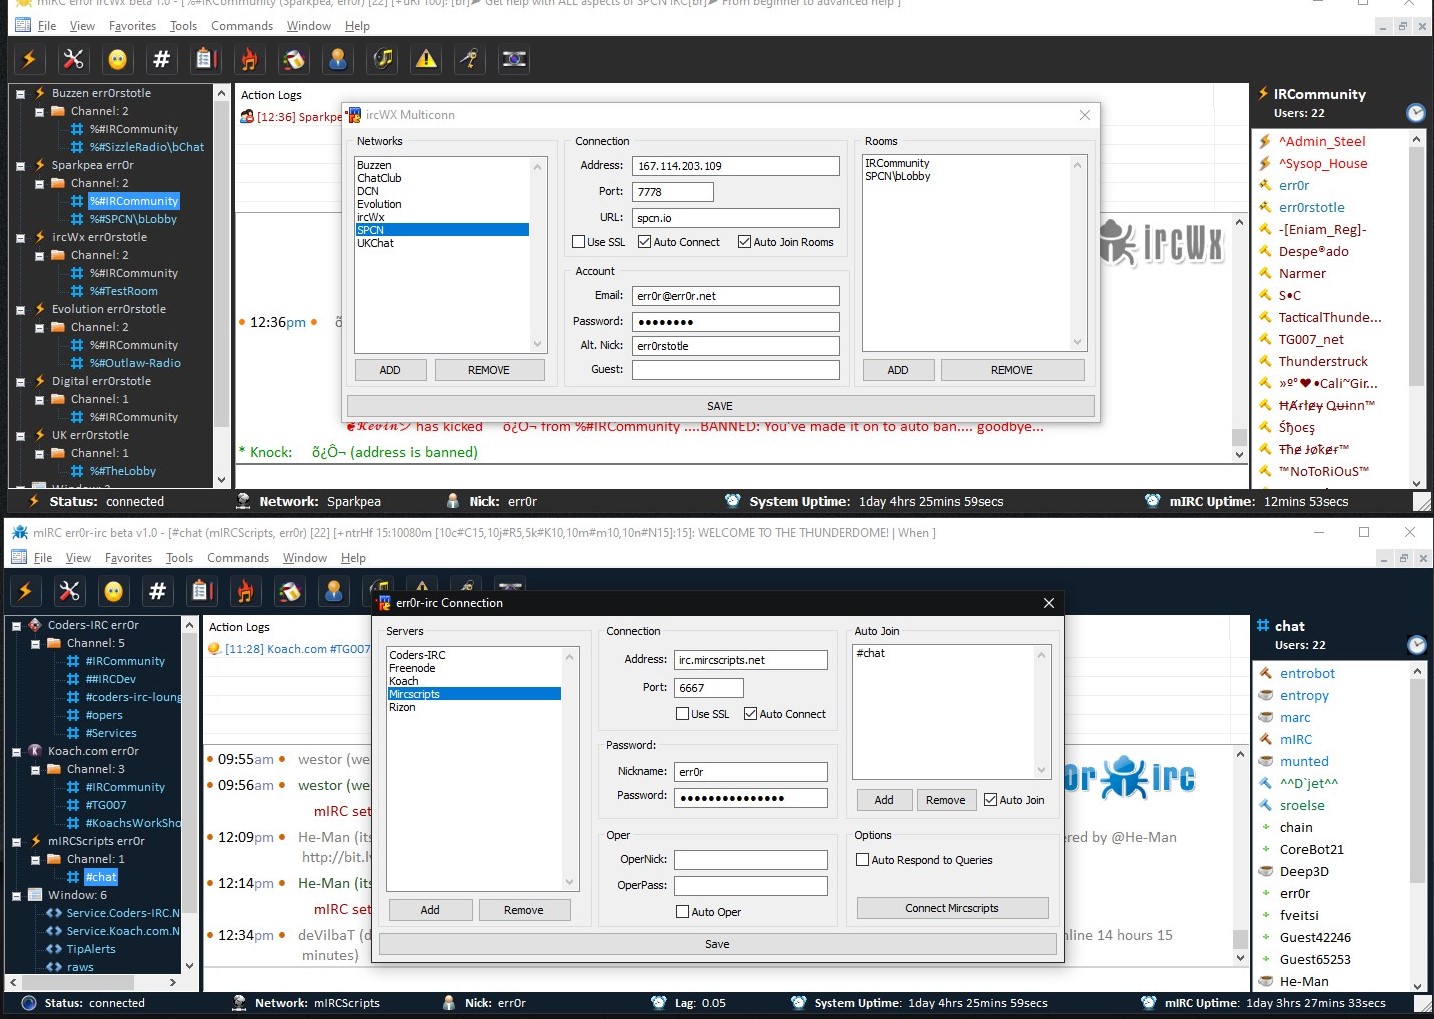Open paint bucket icon in bottom toolbar
The width and height of the screenshot is (1434, 1019).
point(289,592)
